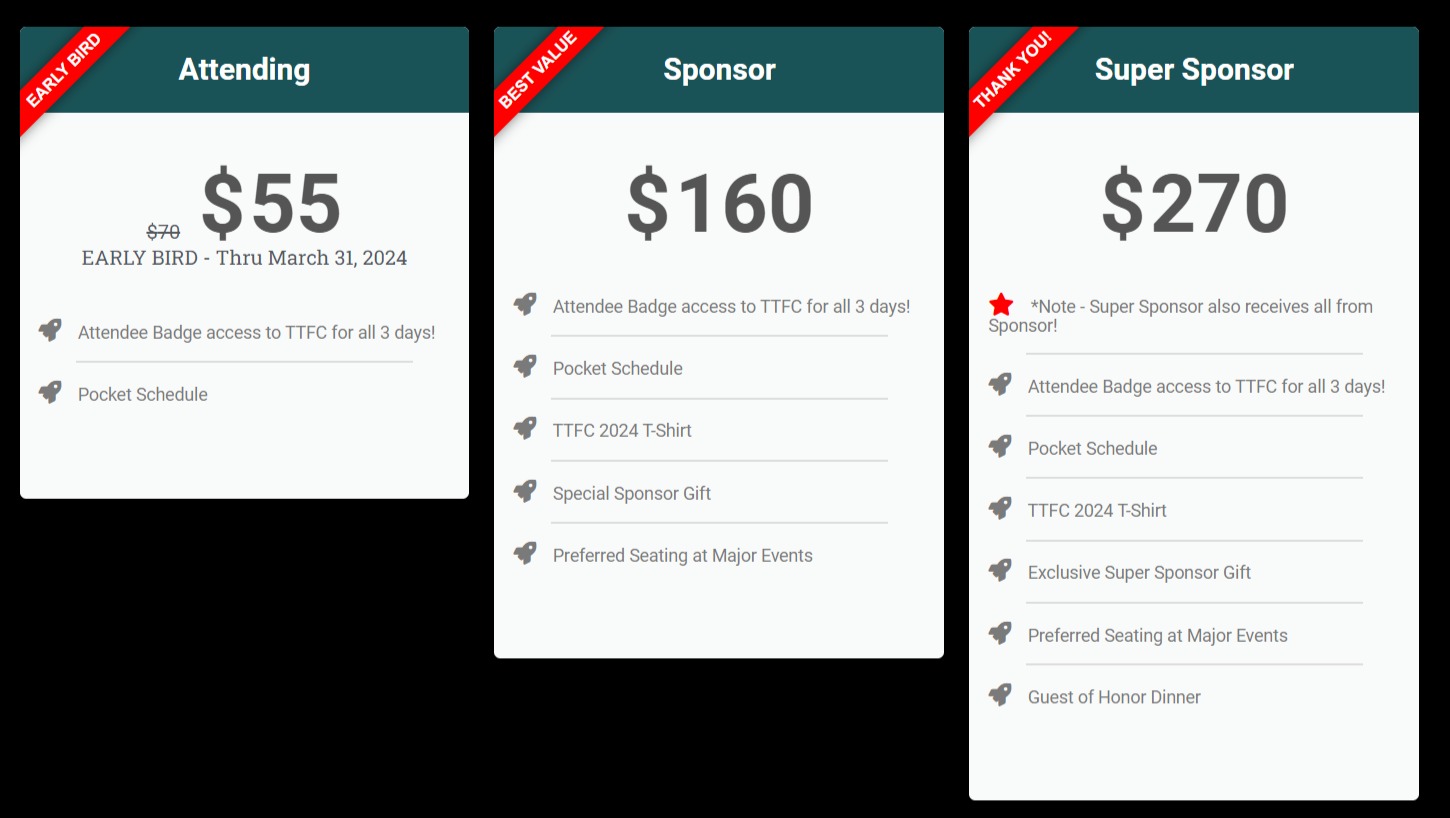The image size is (1450, 818).
Task: Click the BEST VALUE corner ribbon
Action: pyautogui.click(x=538, y=72)
